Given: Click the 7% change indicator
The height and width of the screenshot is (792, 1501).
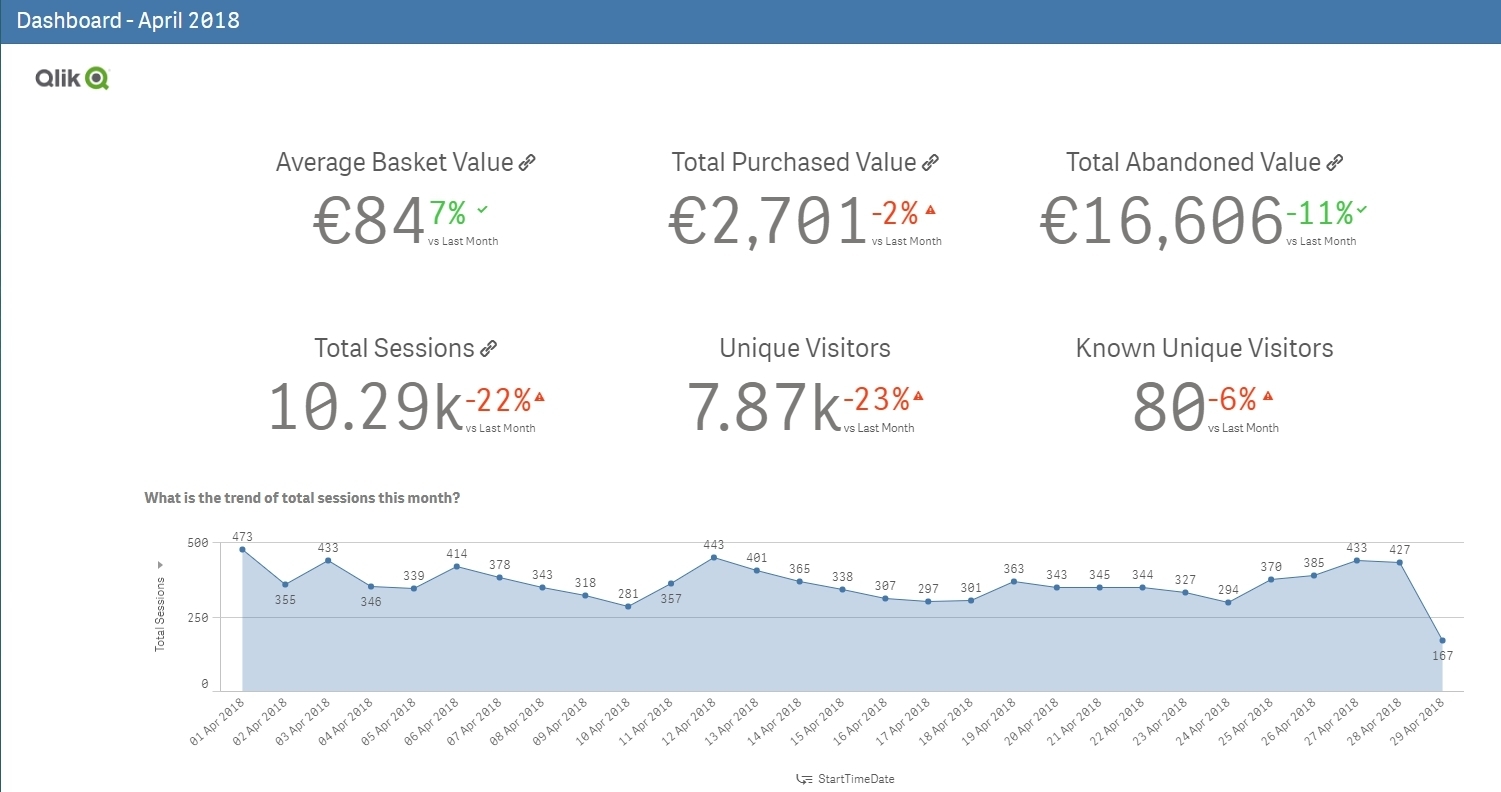Looking at the screenshot, I should [x=448, y=212].
